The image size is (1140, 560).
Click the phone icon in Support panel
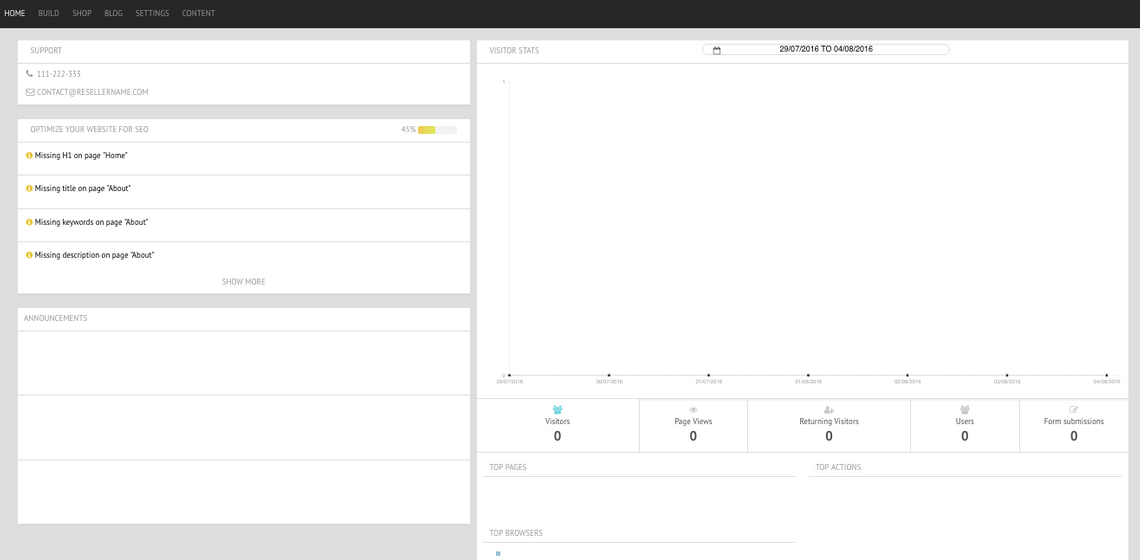(29, 74)
